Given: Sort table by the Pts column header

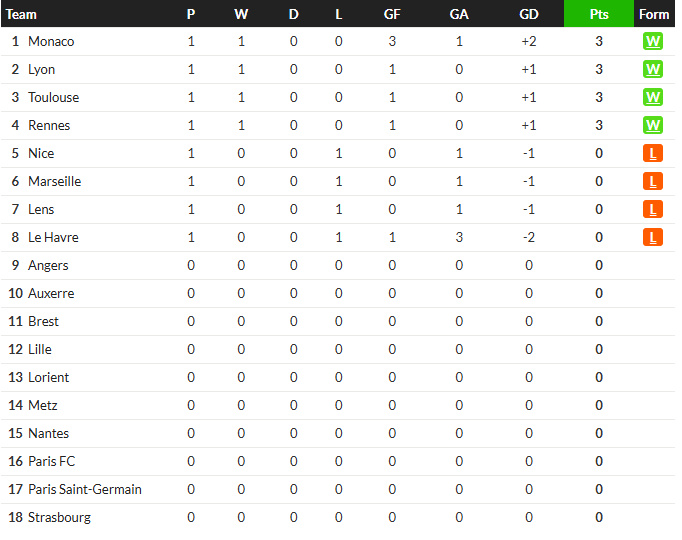Looking at the screenshot, I should click(598, 14).
